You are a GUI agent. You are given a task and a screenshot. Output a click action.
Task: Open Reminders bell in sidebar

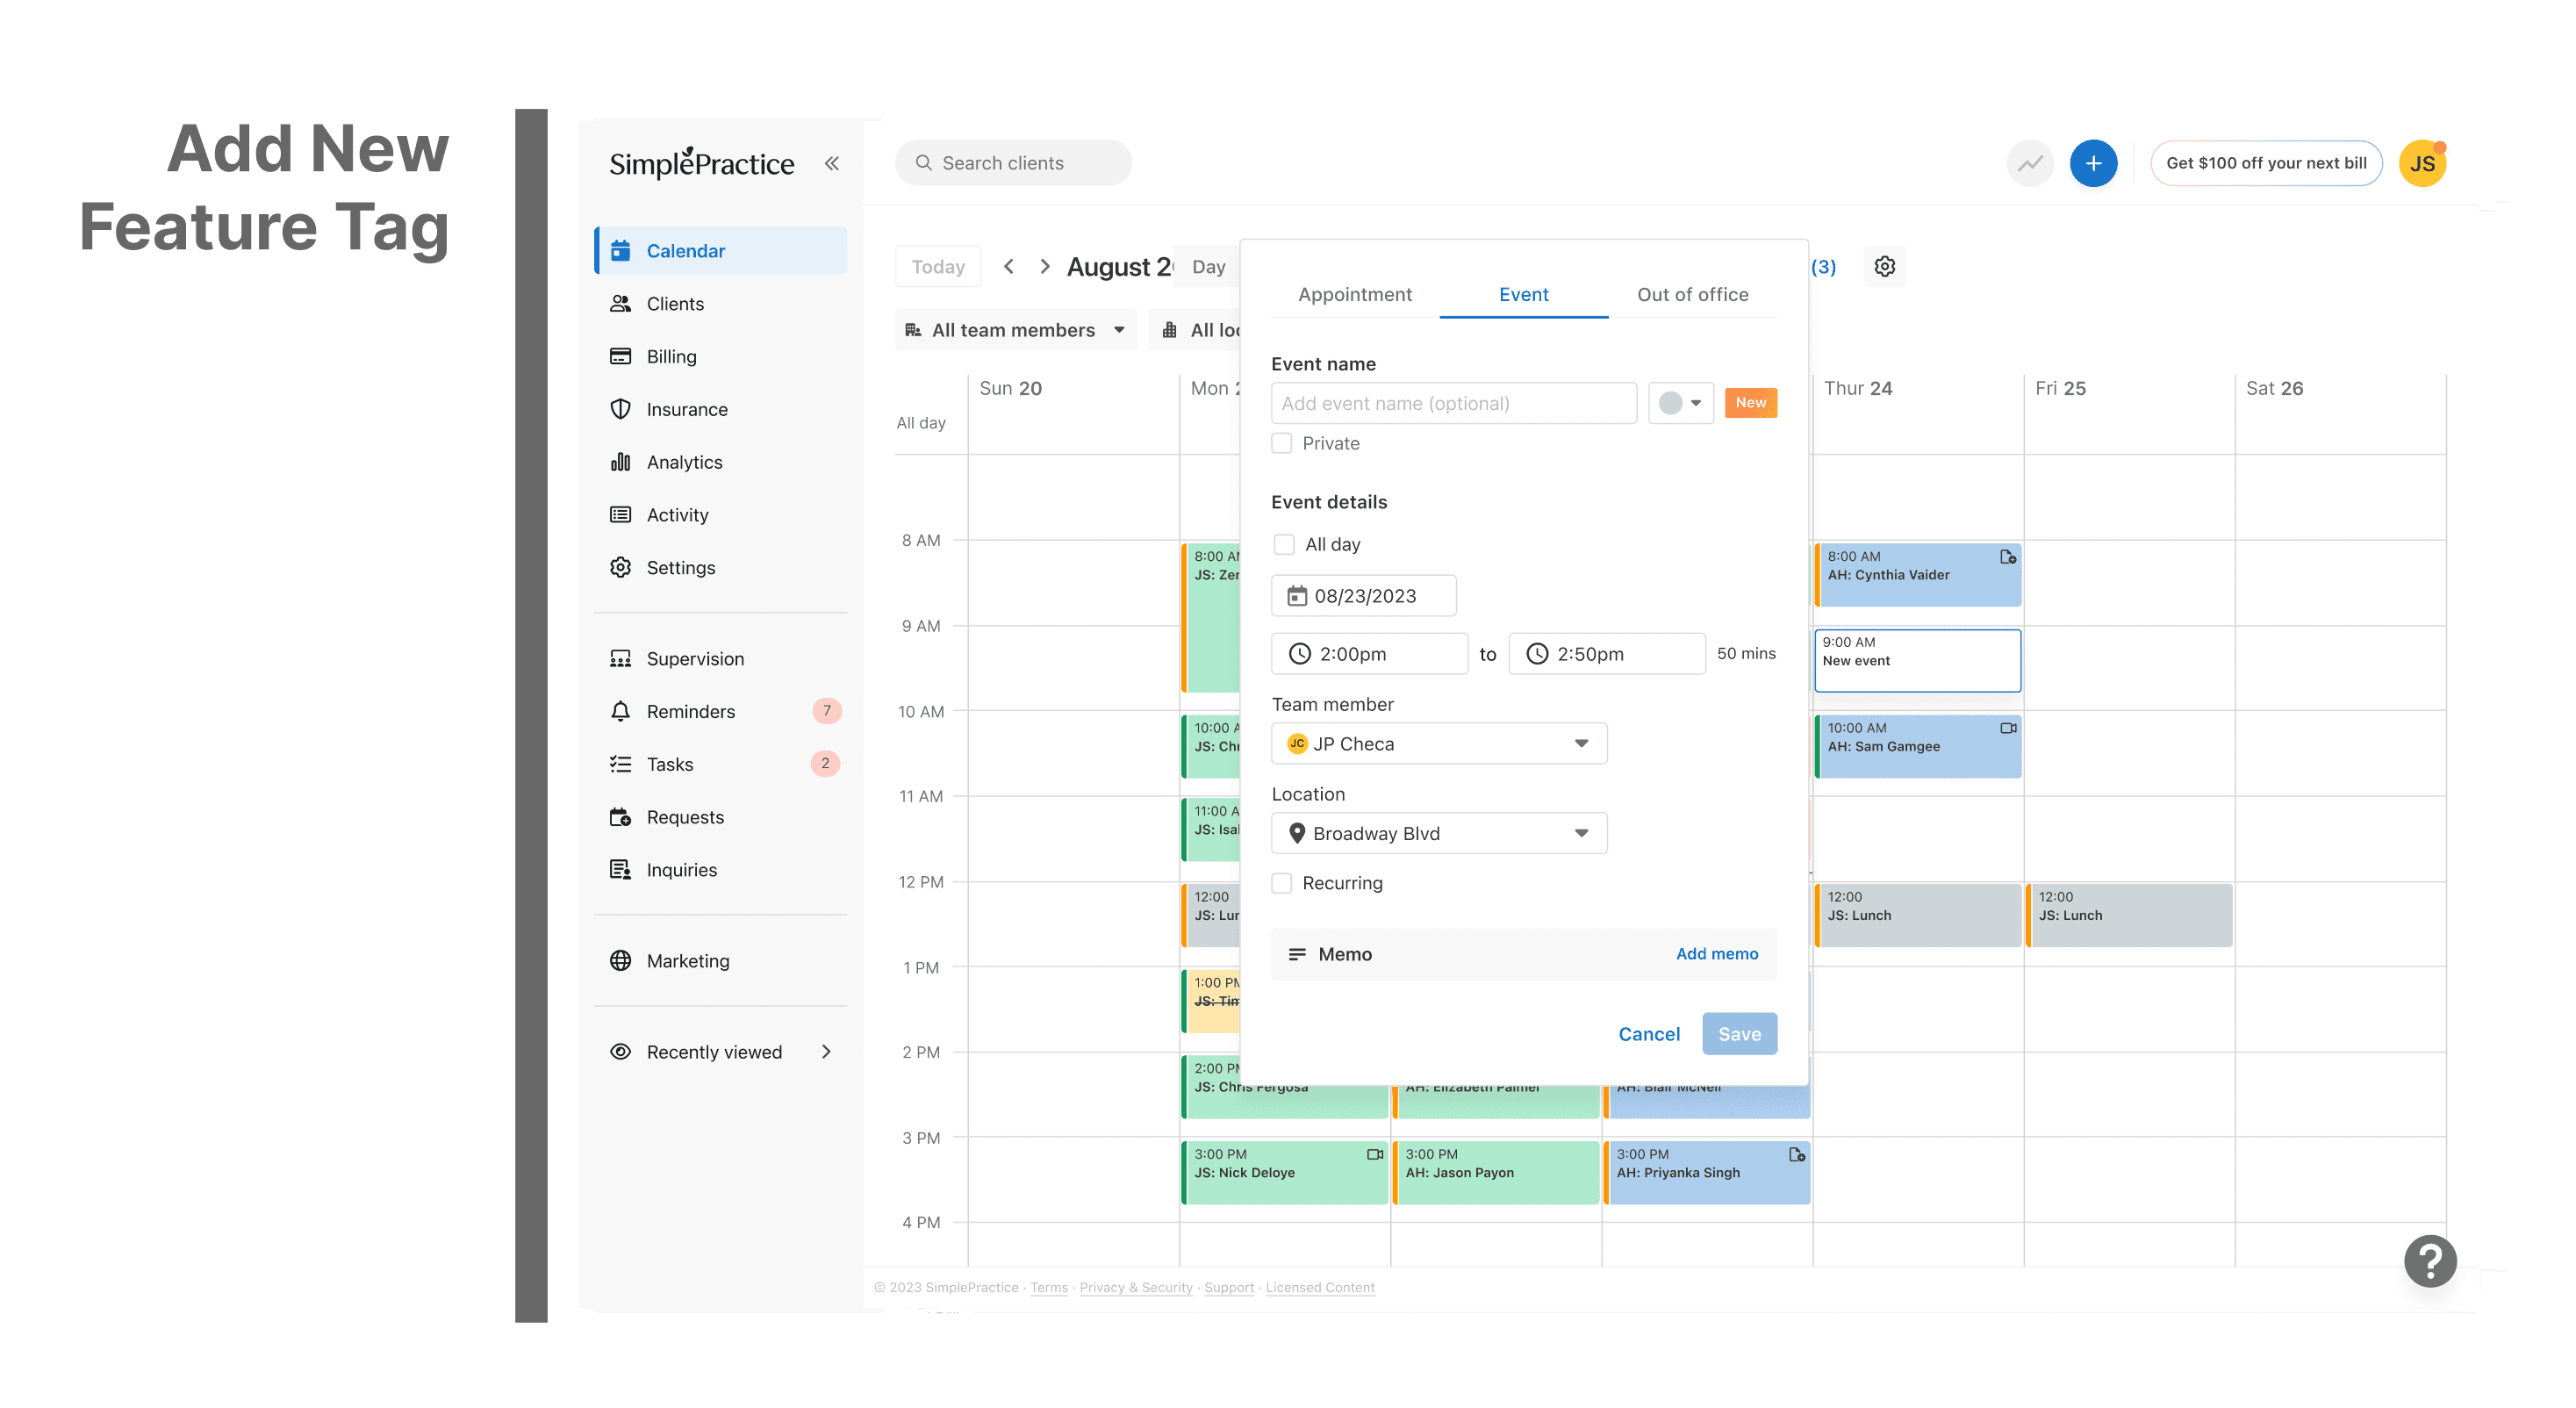pyautogui.click(x=690, y=711)
